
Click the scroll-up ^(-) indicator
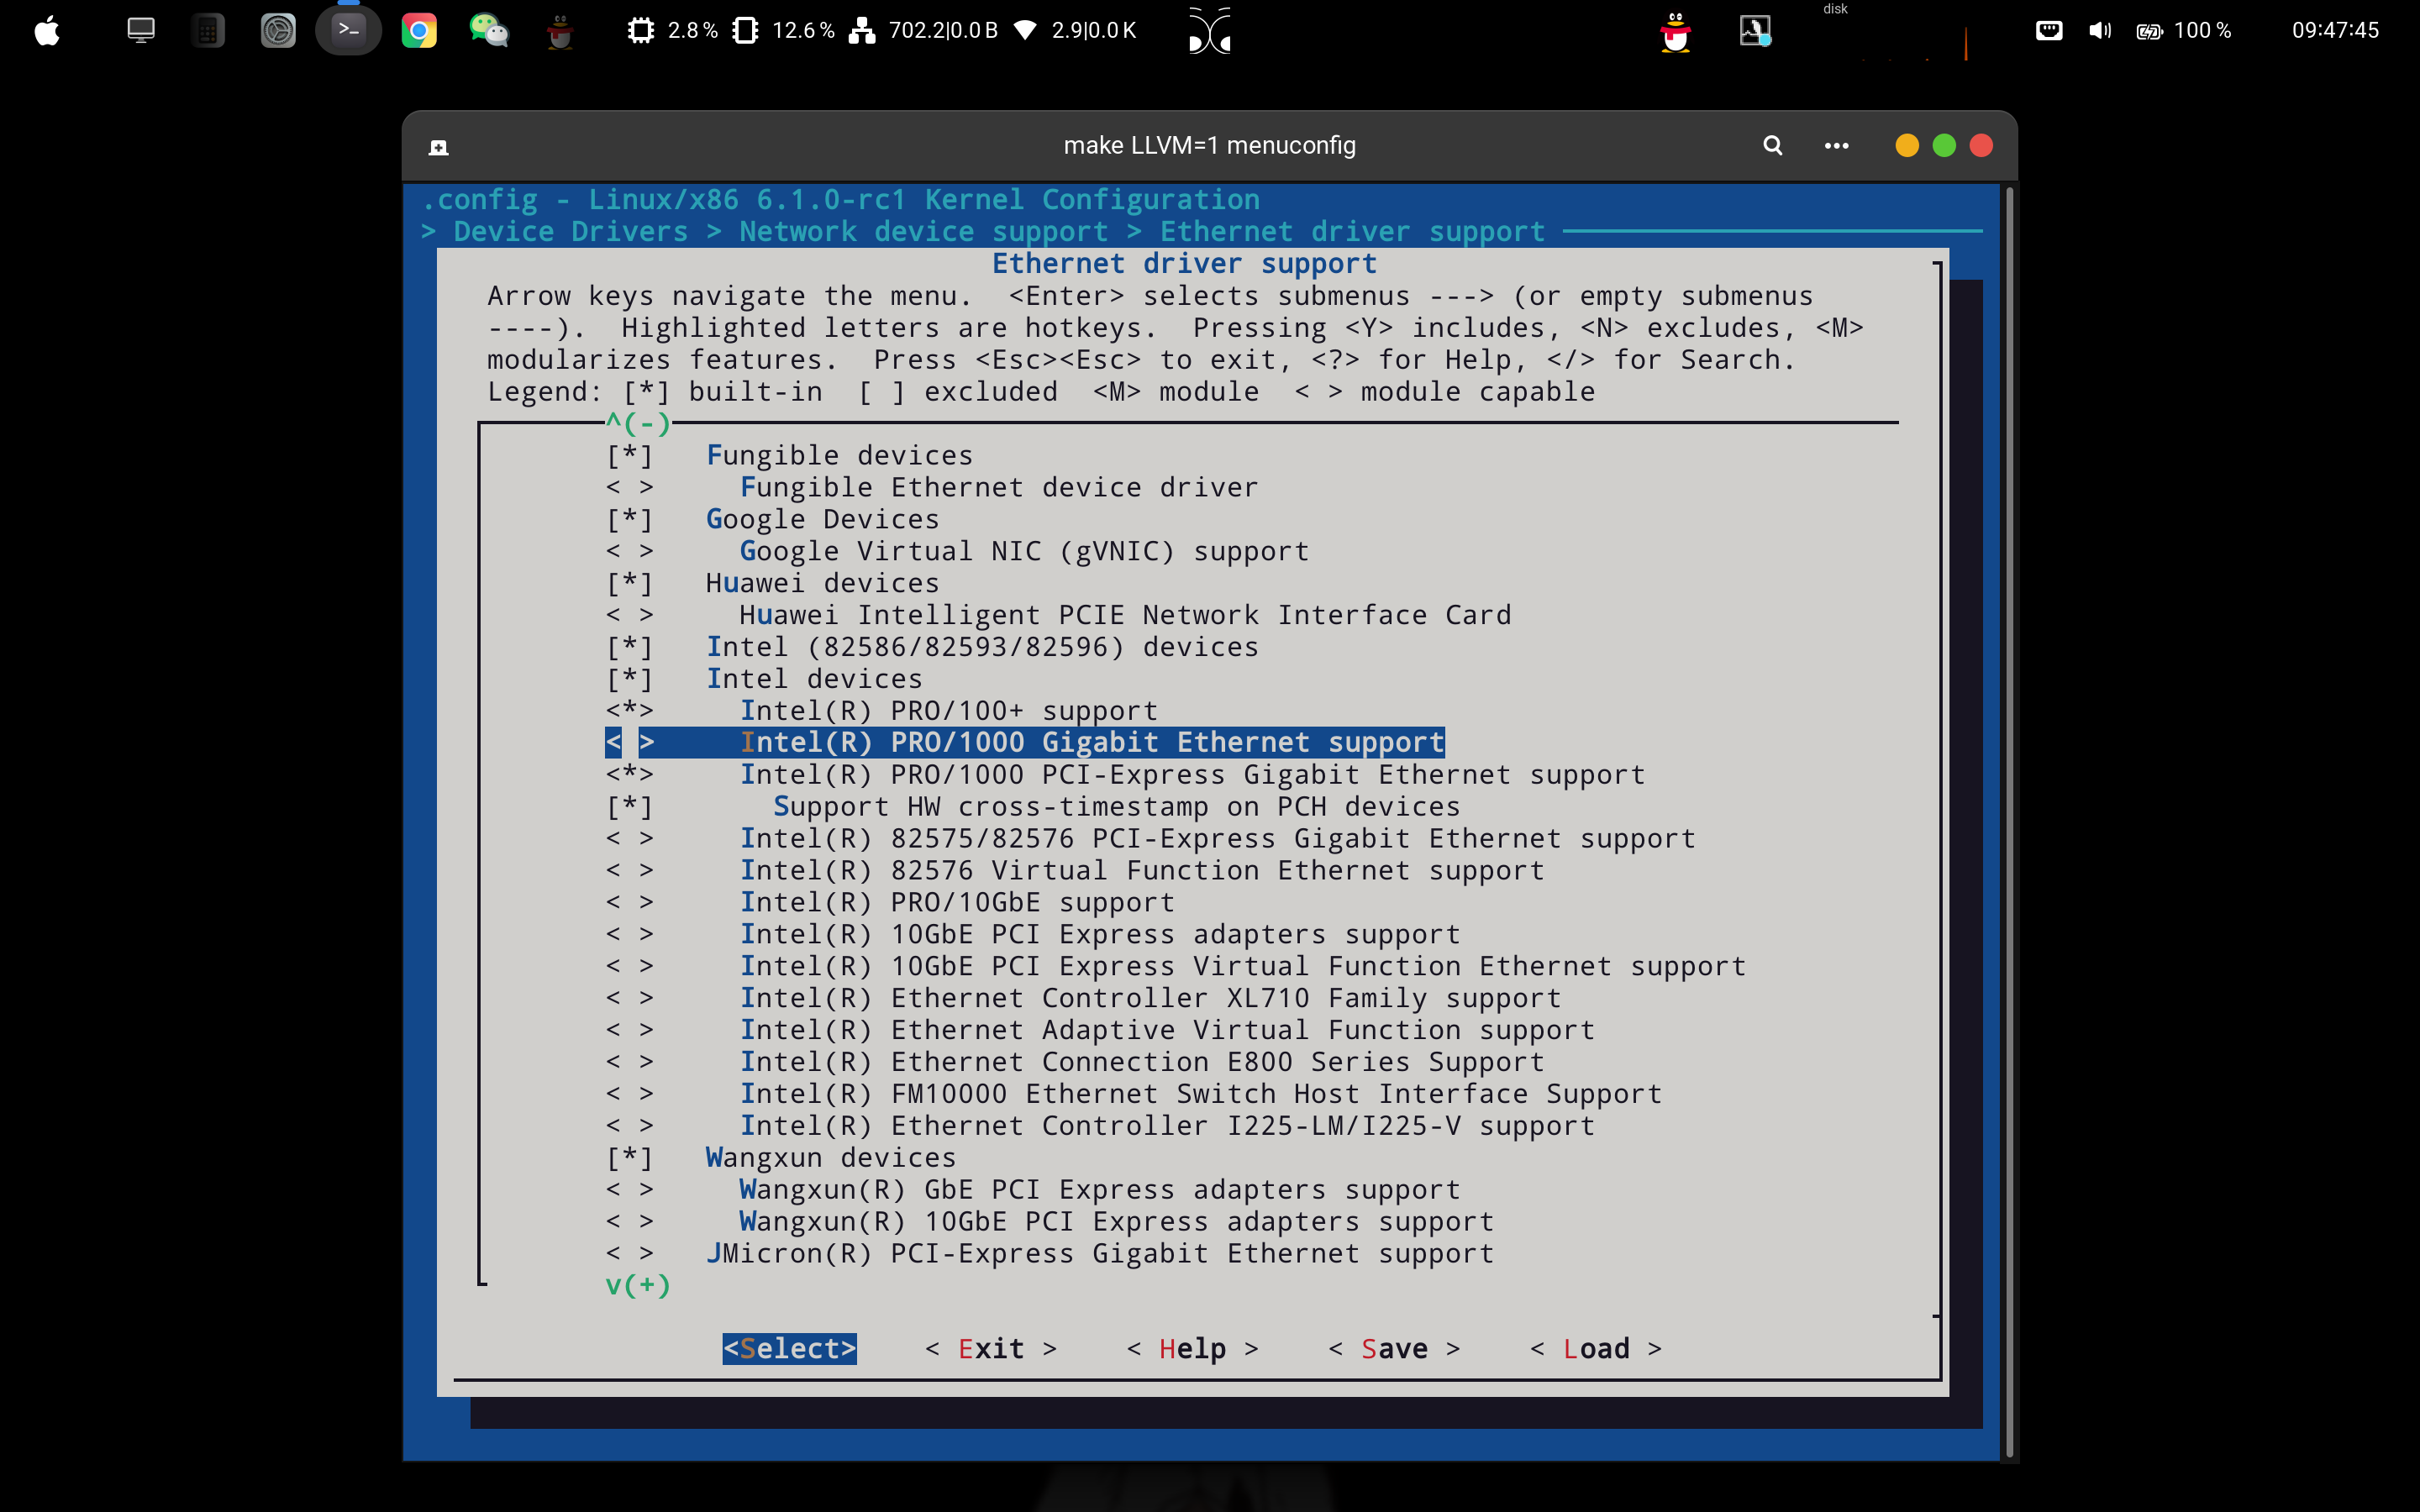pyautogui.click(x=638, y=424)
